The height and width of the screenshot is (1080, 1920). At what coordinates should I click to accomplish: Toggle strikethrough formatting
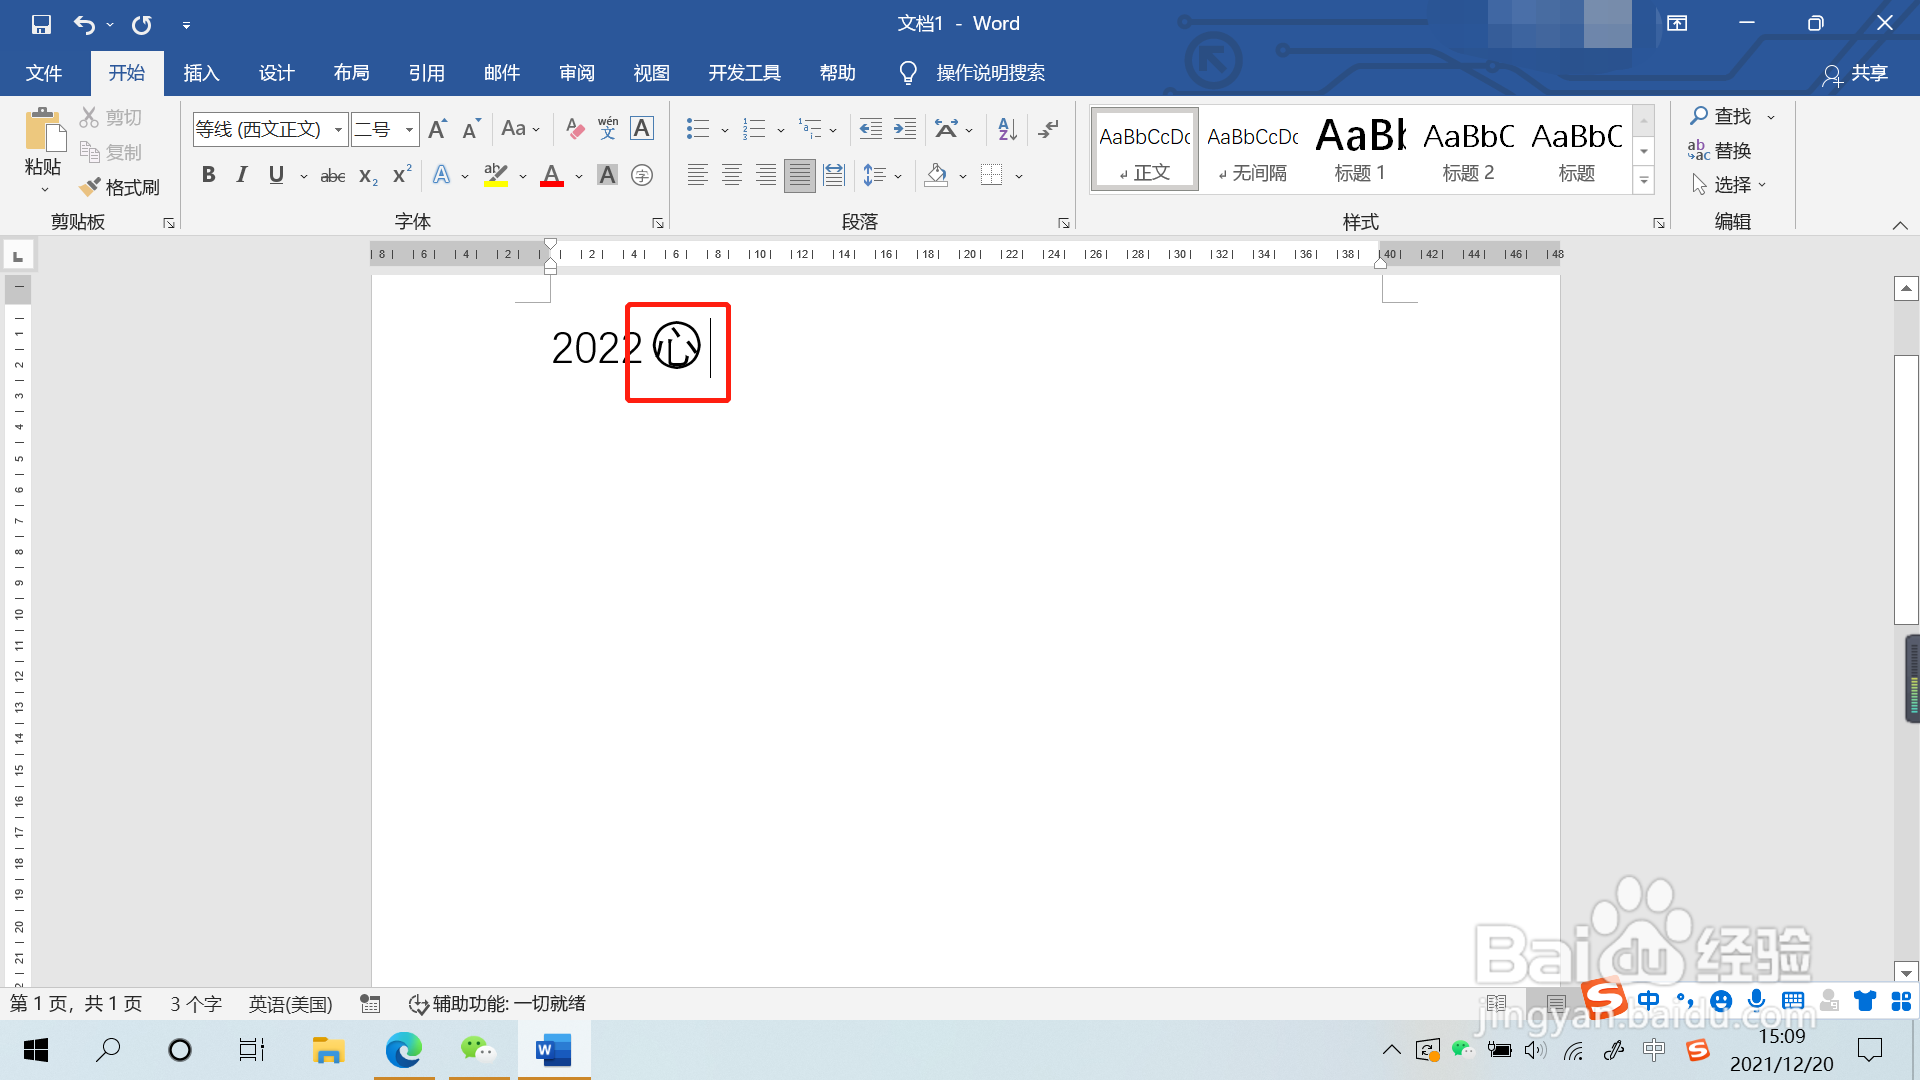(x=332, y=176)
